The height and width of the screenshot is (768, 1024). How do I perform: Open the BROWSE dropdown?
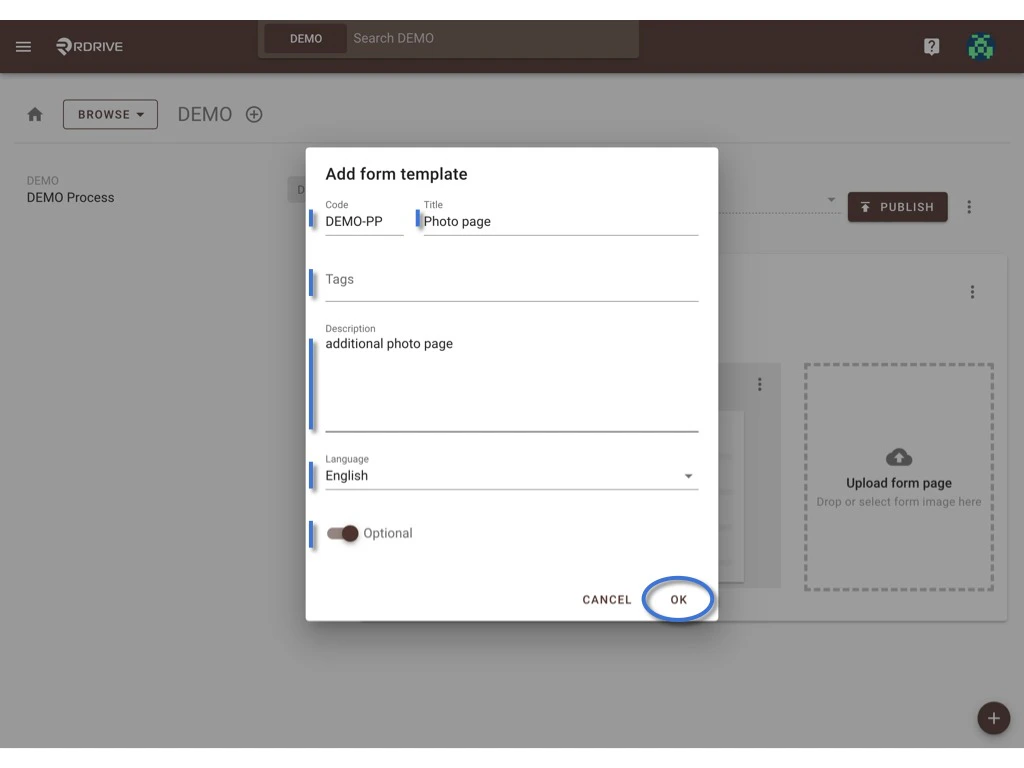tap(110, 114)
